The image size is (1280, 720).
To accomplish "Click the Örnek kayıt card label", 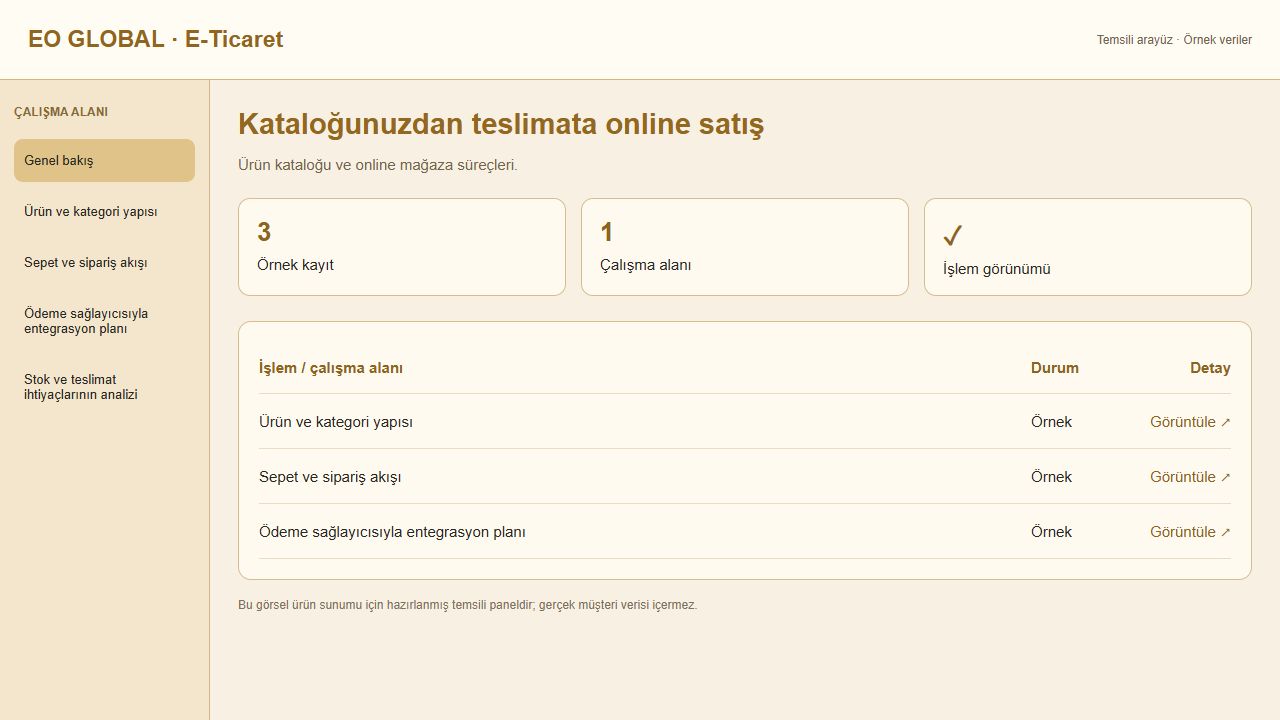I will (295, 265).
